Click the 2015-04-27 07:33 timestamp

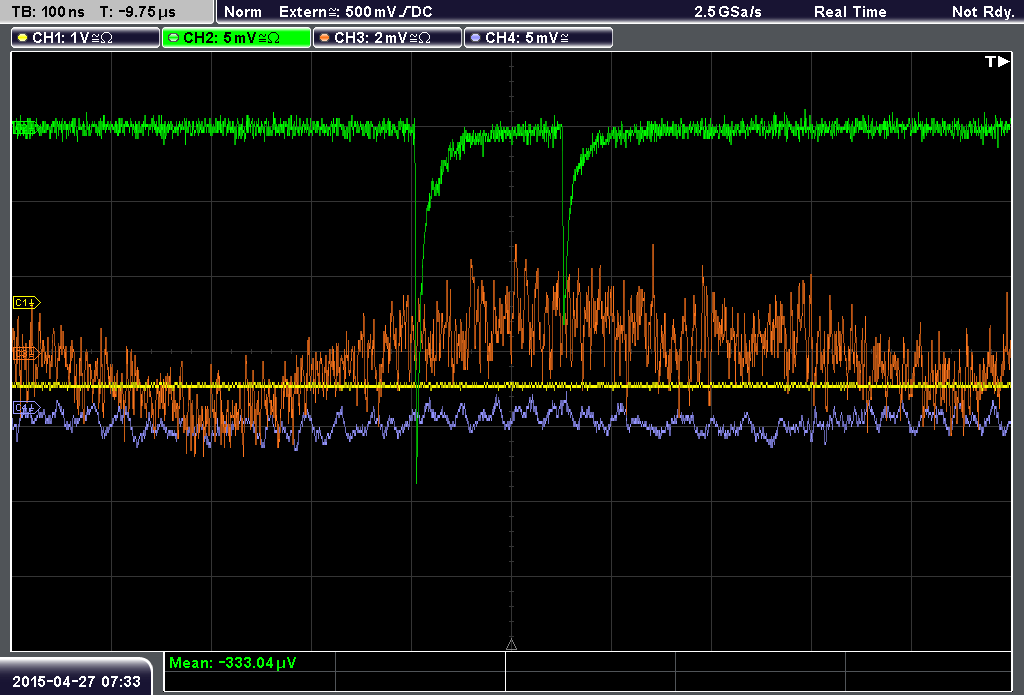(76, 681)
